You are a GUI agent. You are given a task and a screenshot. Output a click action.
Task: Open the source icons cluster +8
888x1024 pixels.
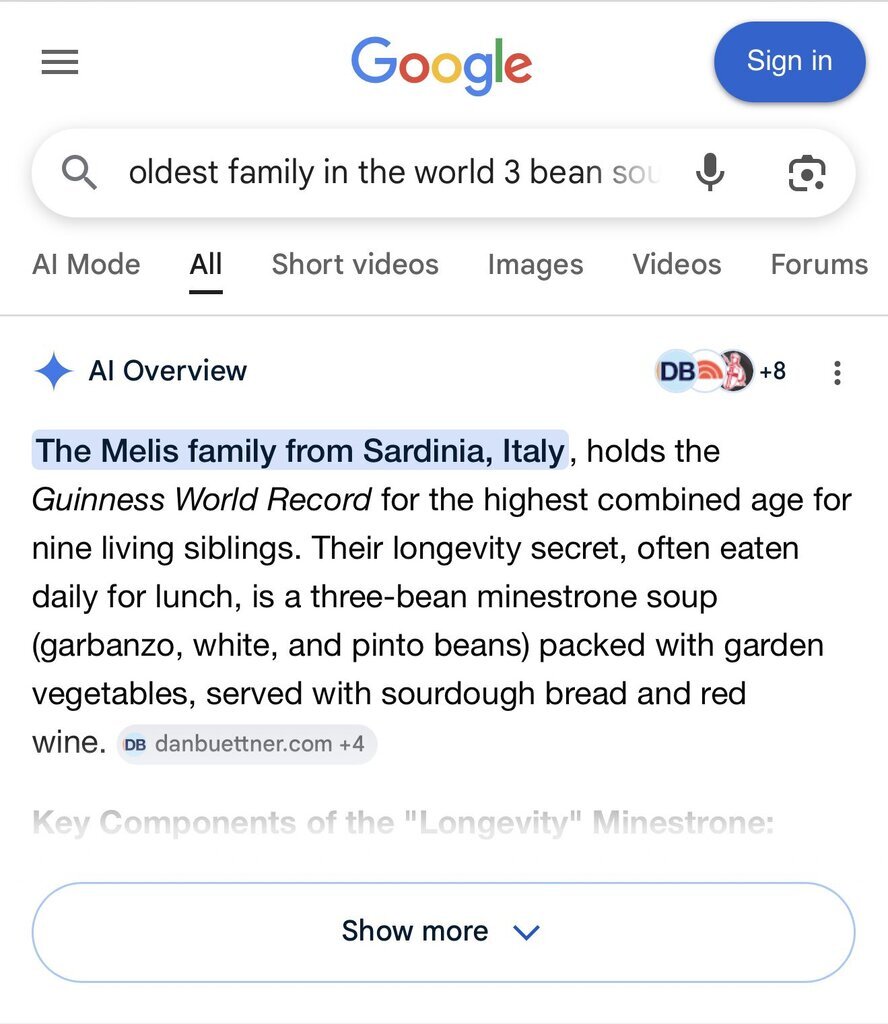tap(720, 372)
